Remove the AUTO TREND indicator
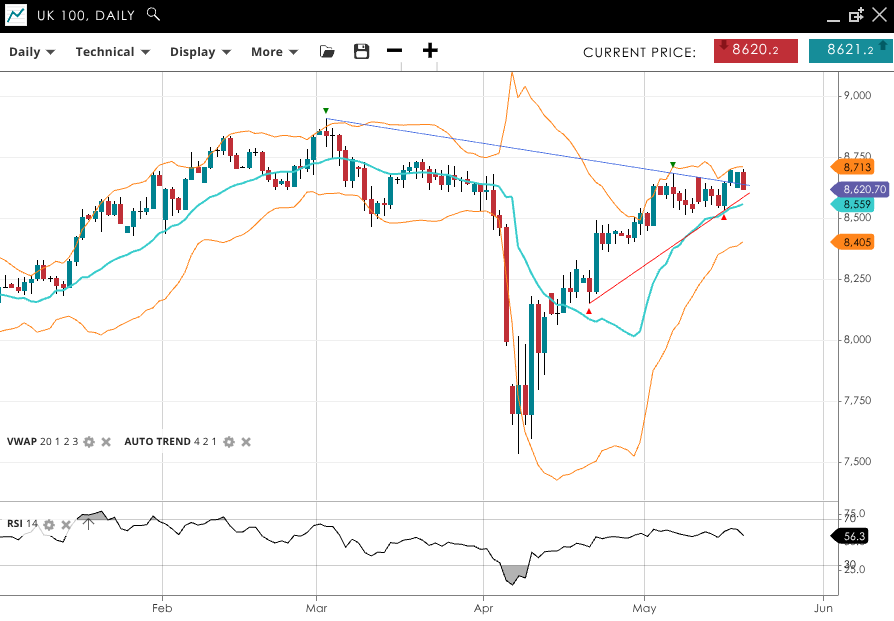 click(x=246, y=441)
